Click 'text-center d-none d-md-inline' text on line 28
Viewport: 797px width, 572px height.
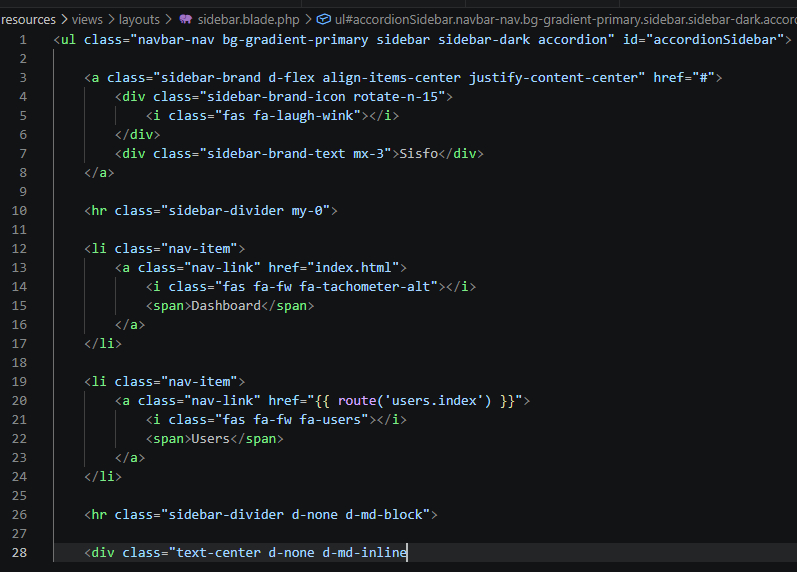click(x=292, y=553)
